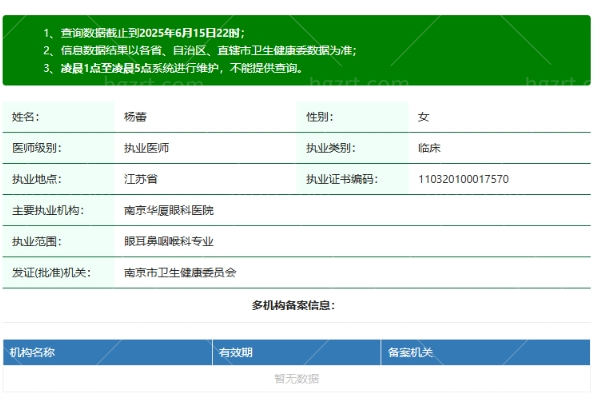The height and width of the screenshot is (400, 600).
Task: Click the 多机构备案信息 heading
Action: click(x=293, y=305)
